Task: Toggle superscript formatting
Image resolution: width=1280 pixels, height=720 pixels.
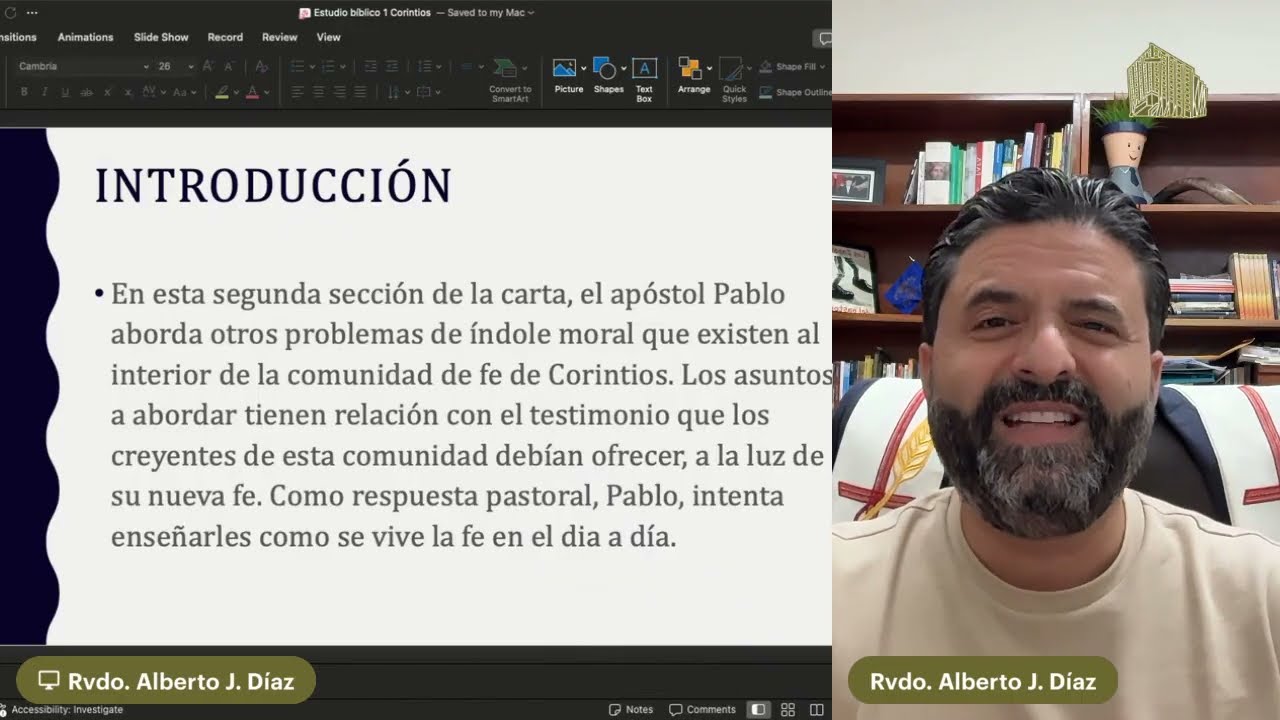Action: click(108, 92)
